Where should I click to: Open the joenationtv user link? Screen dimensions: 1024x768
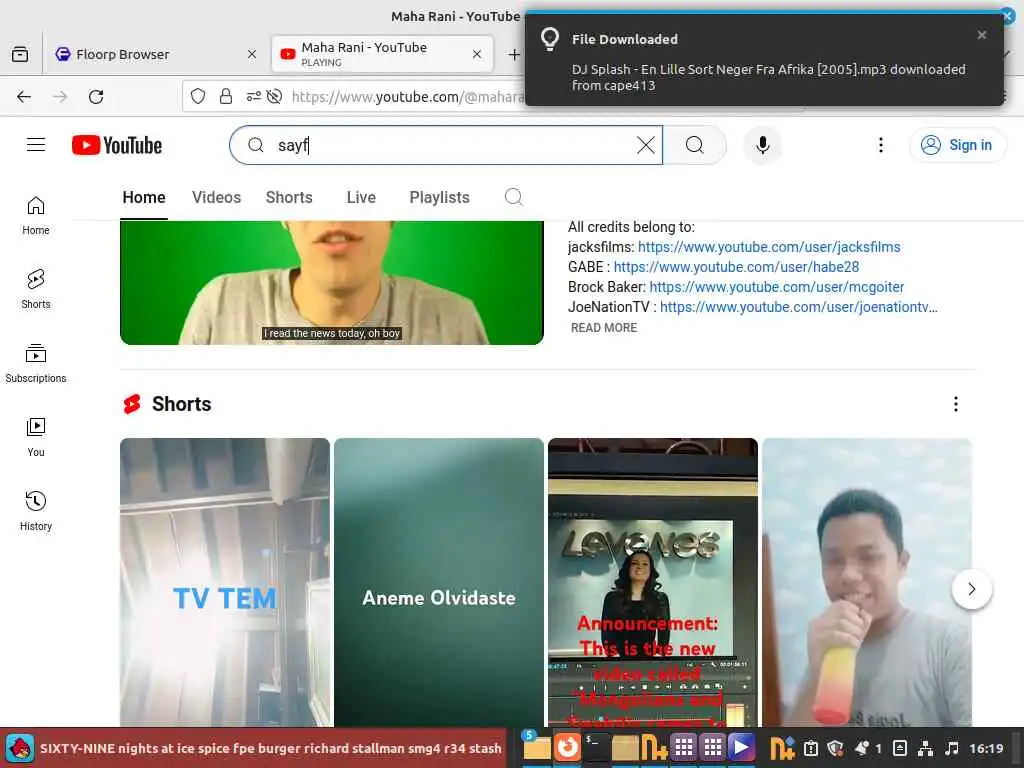pos(799,307)
